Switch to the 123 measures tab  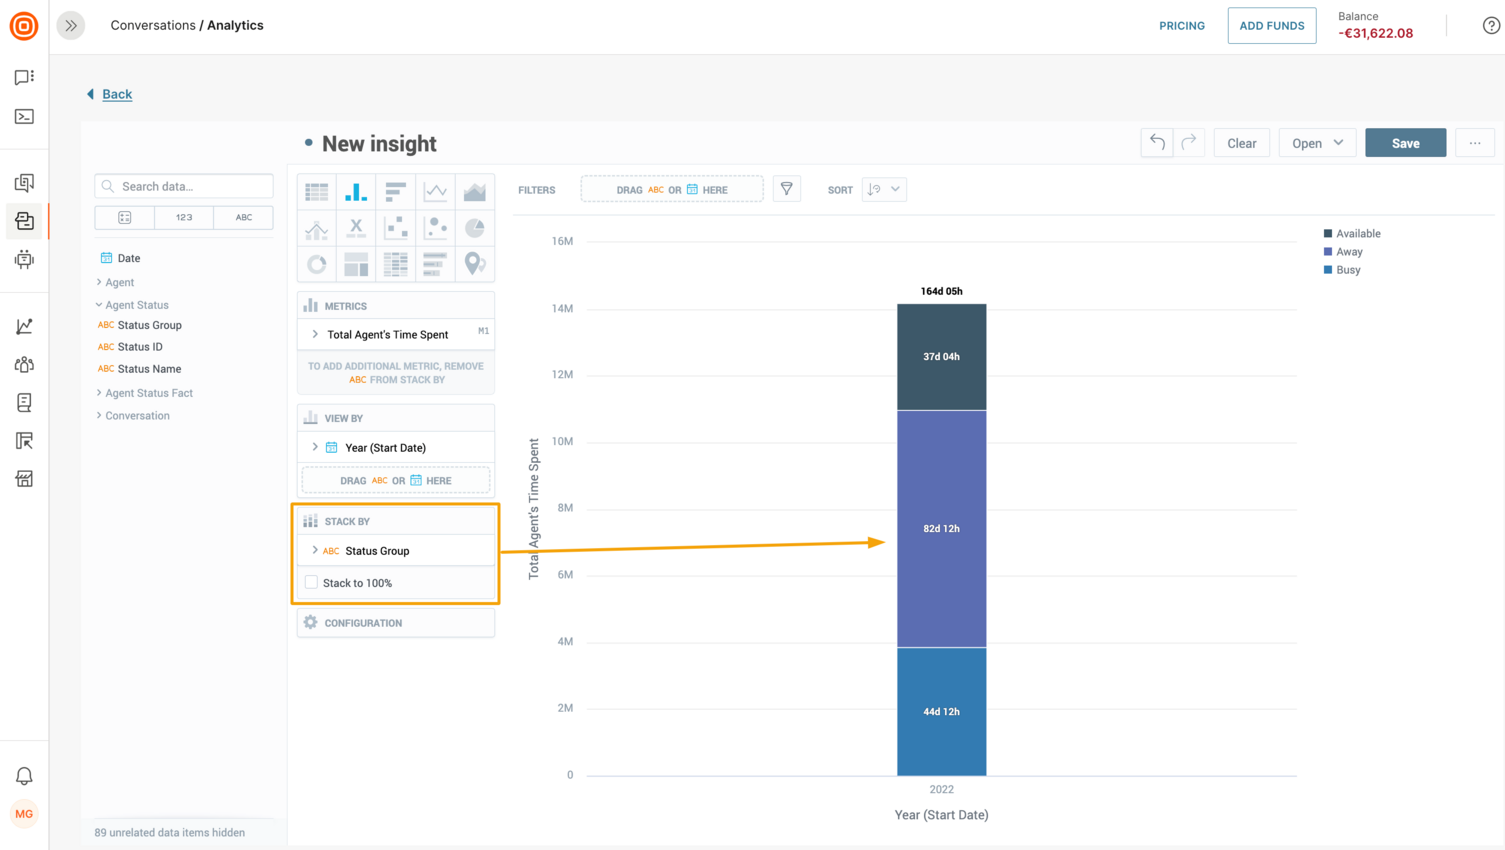[184, 217]
